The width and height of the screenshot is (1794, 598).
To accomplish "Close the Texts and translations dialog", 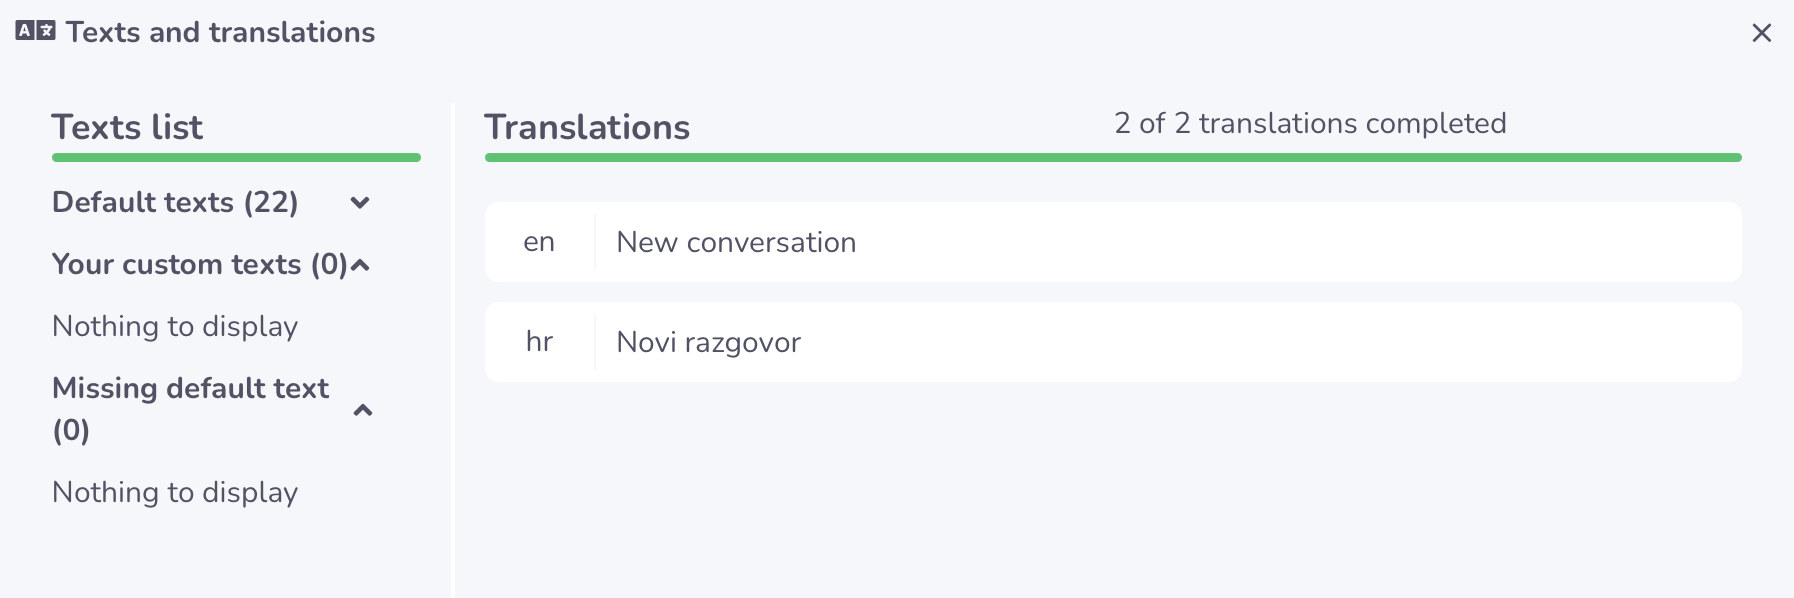I will tap(1761, 33).
